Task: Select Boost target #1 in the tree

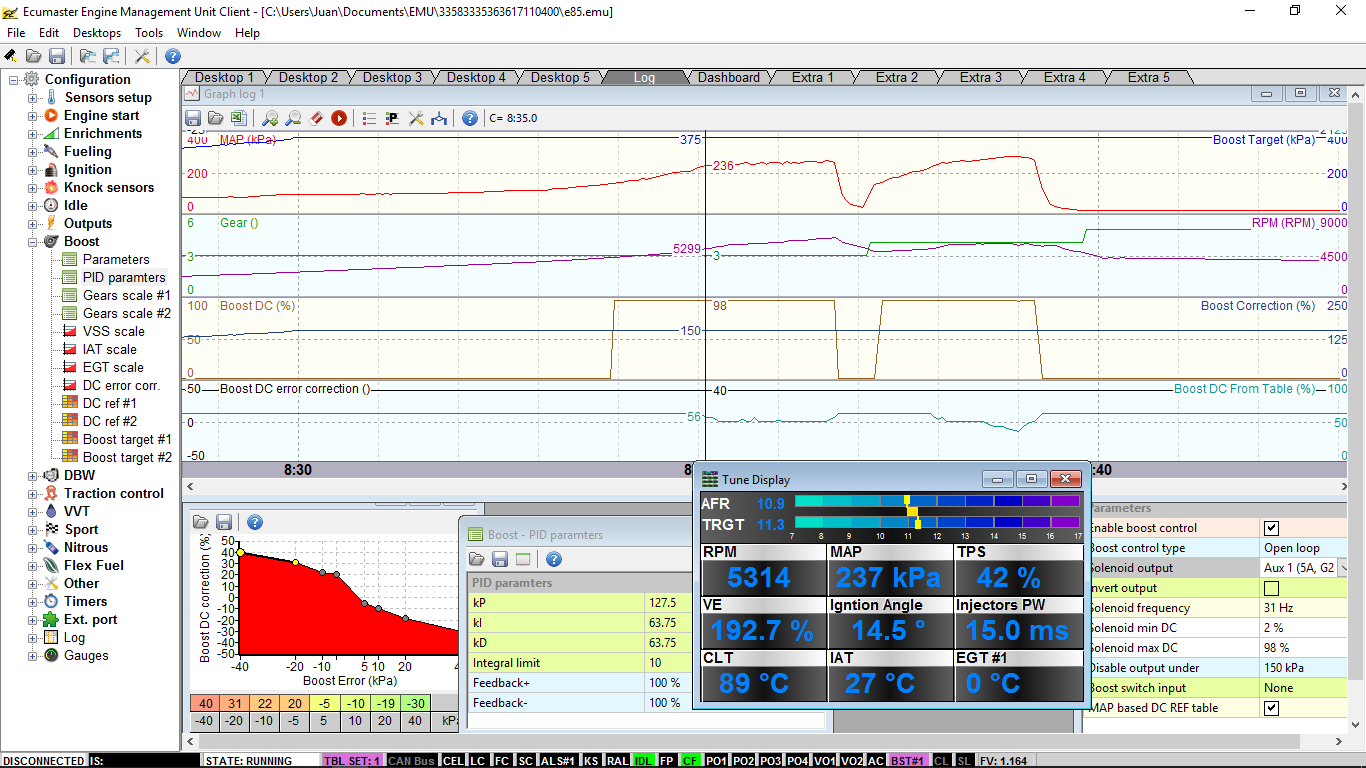Action: [x=126, y=439]
